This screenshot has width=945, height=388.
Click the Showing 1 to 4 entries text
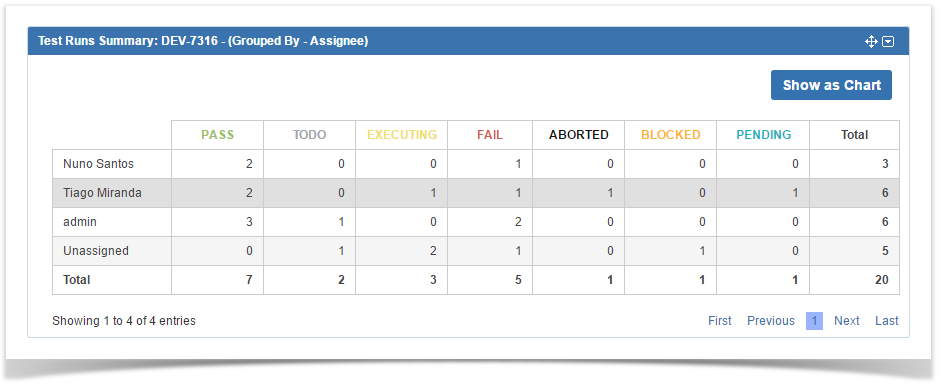pyautogui.click(x=124, y=321)
